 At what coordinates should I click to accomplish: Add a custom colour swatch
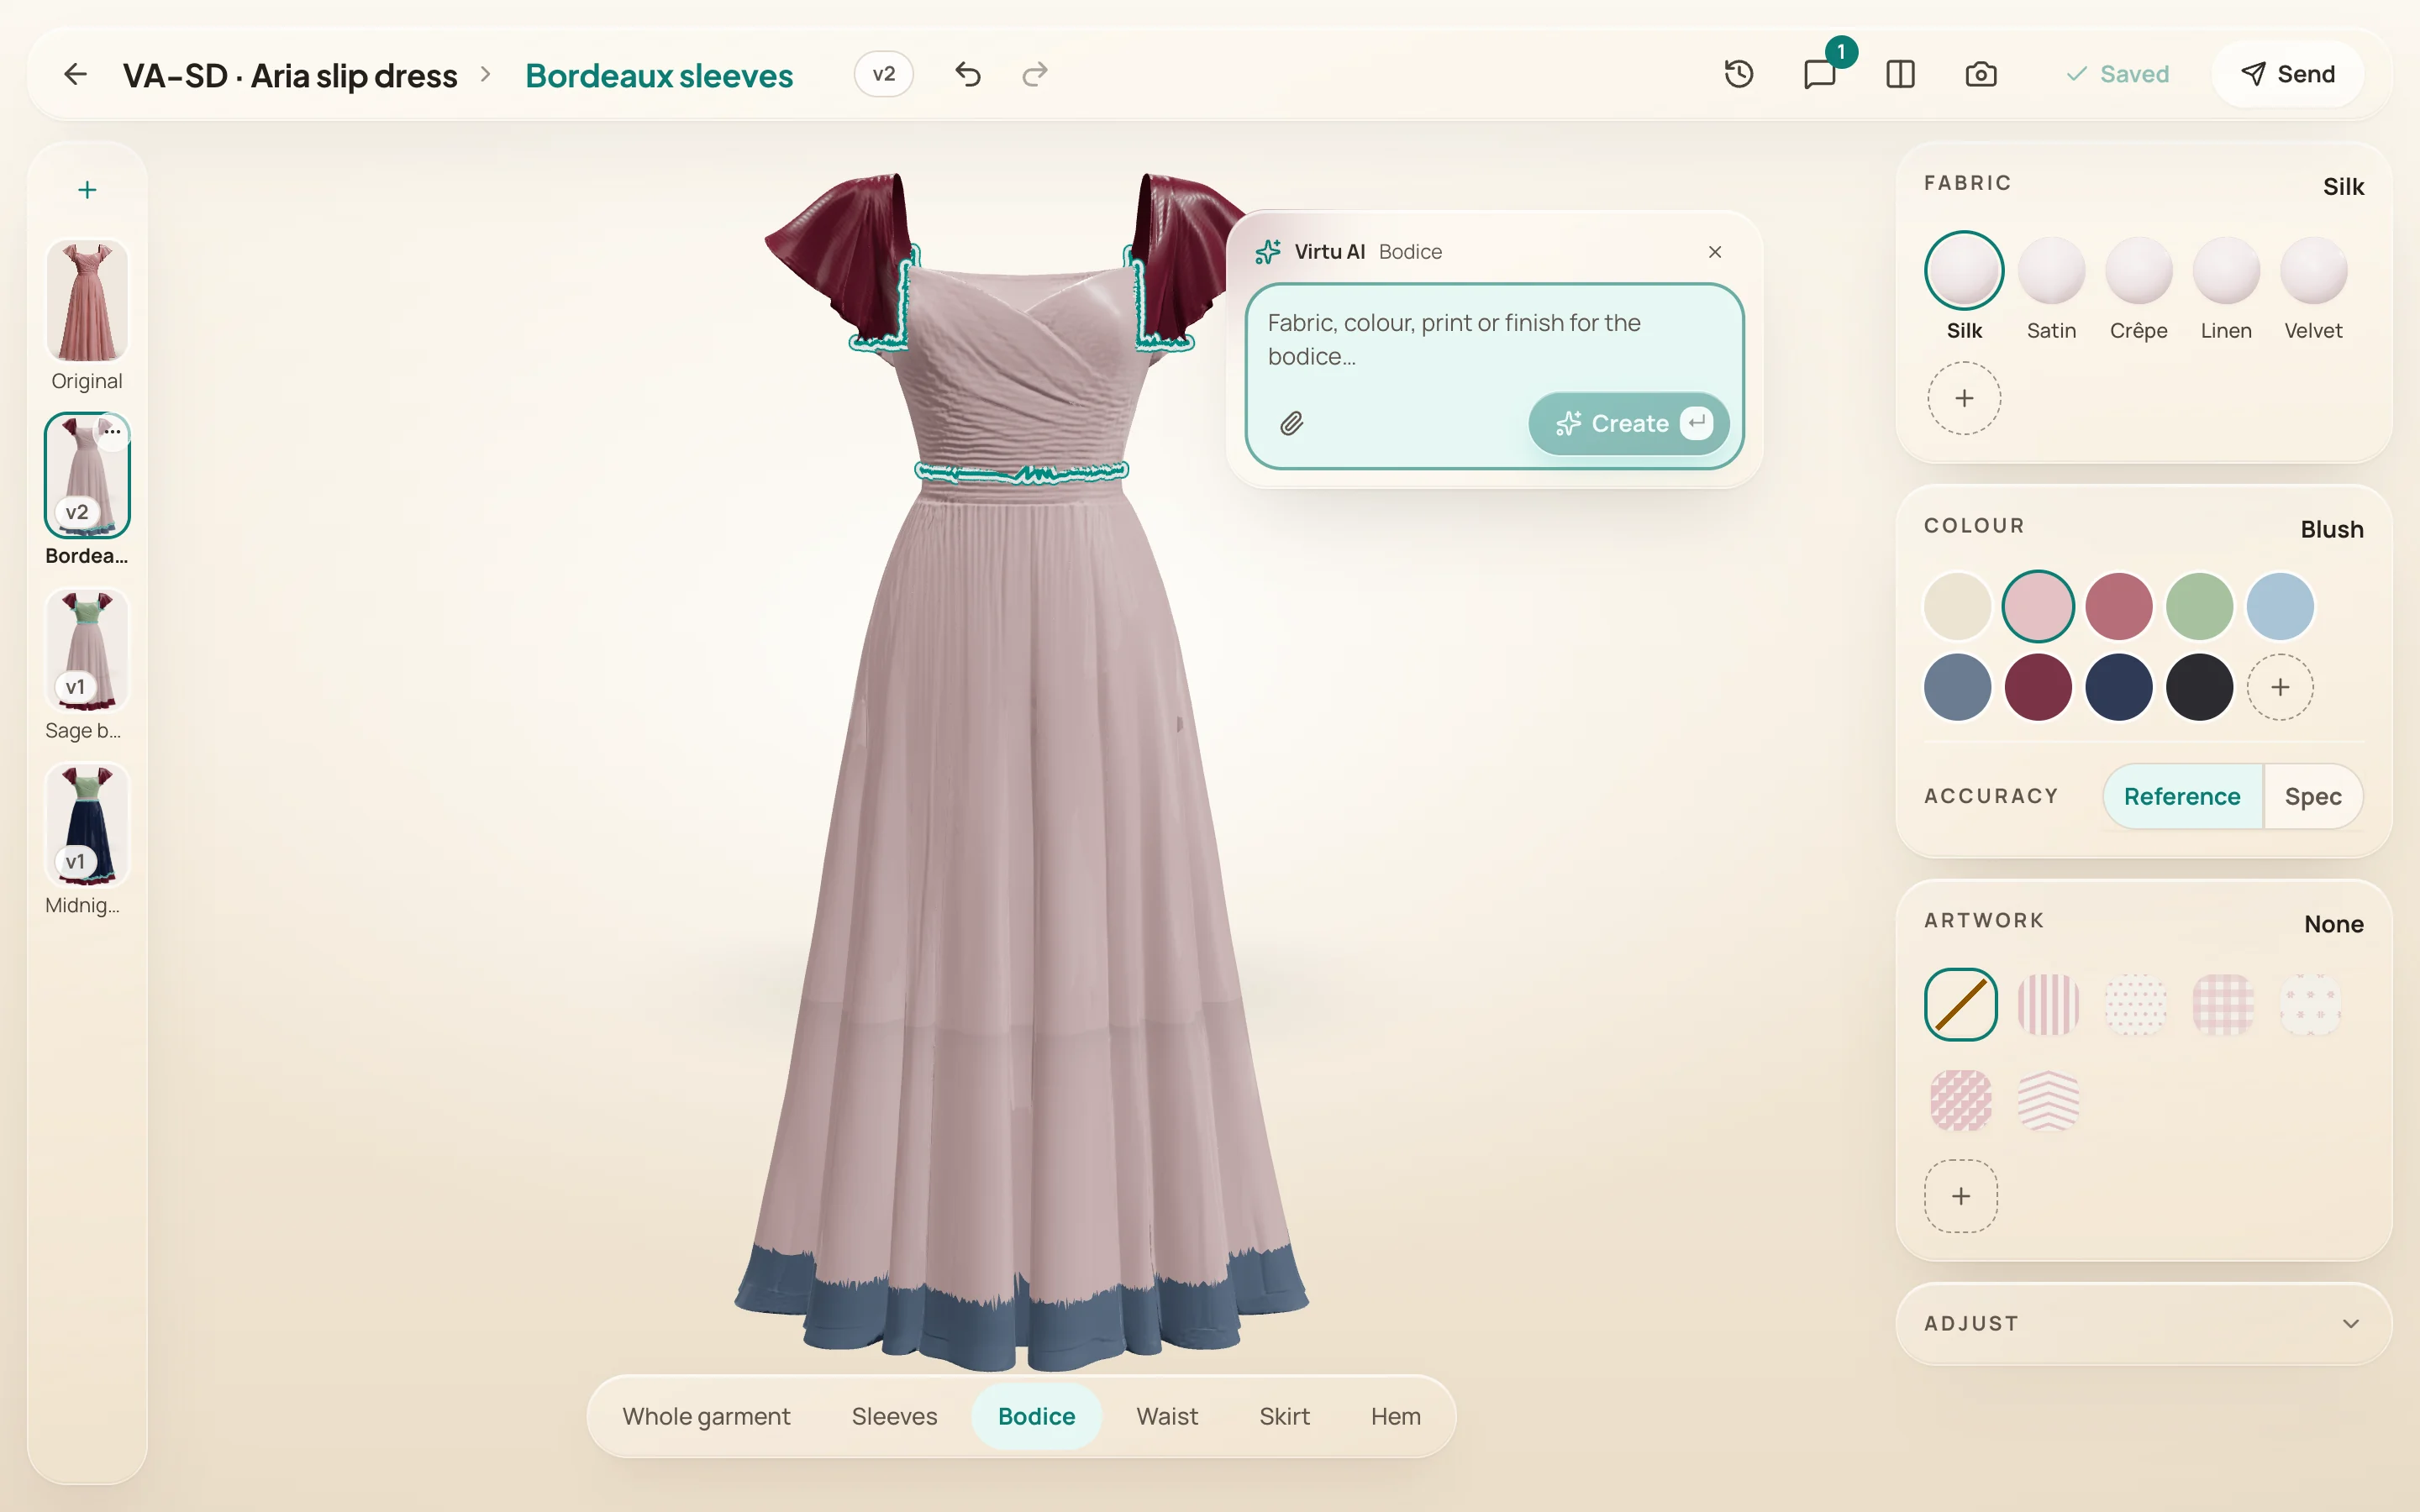point(2280,687)
